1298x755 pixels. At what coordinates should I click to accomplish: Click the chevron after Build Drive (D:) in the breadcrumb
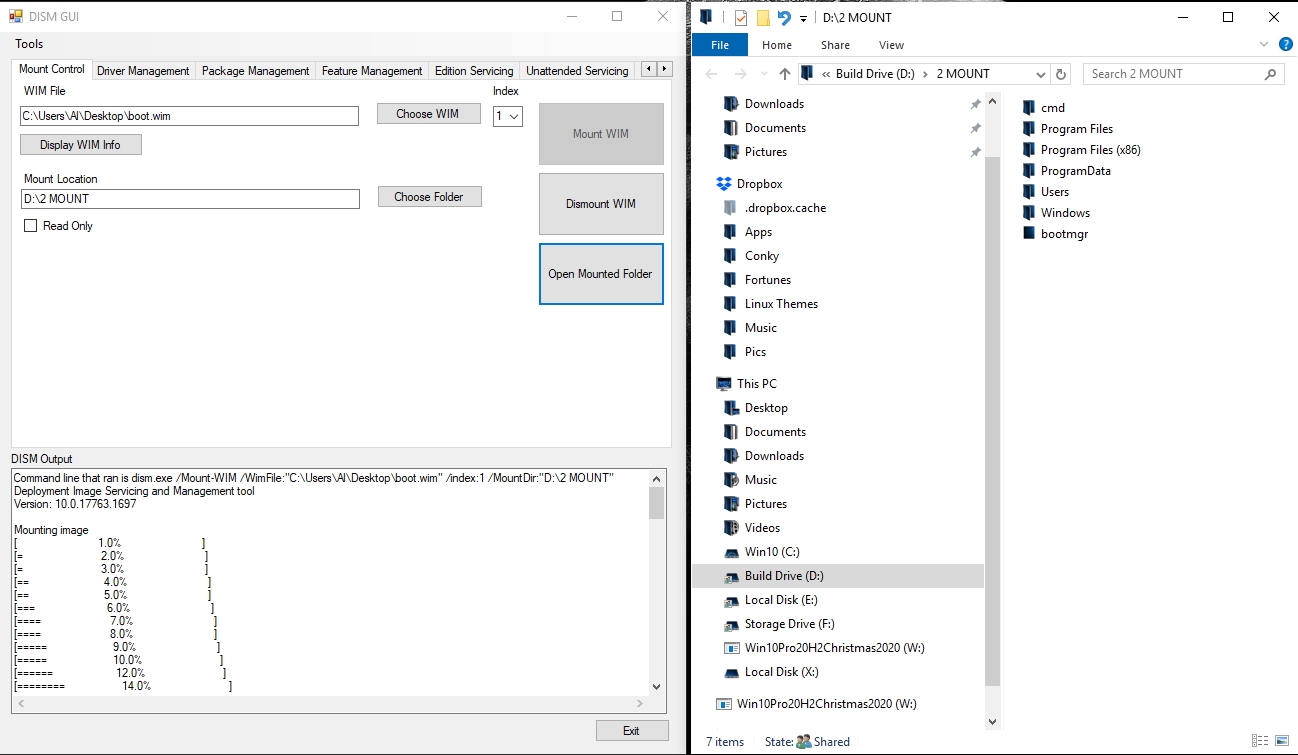pyautogui.click(x=926, y=74)
